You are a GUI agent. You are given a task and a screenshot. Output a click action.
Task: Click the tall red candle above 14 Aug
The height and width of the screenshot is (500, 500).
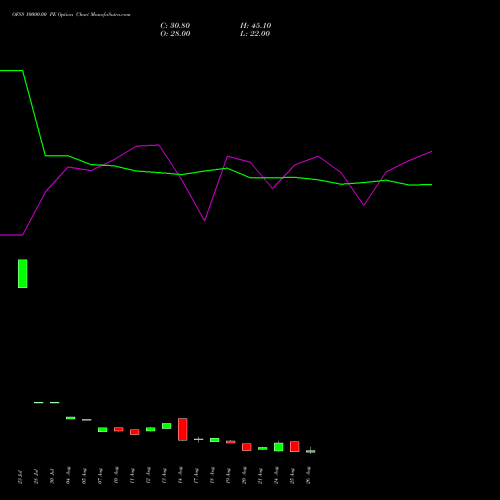183,429
